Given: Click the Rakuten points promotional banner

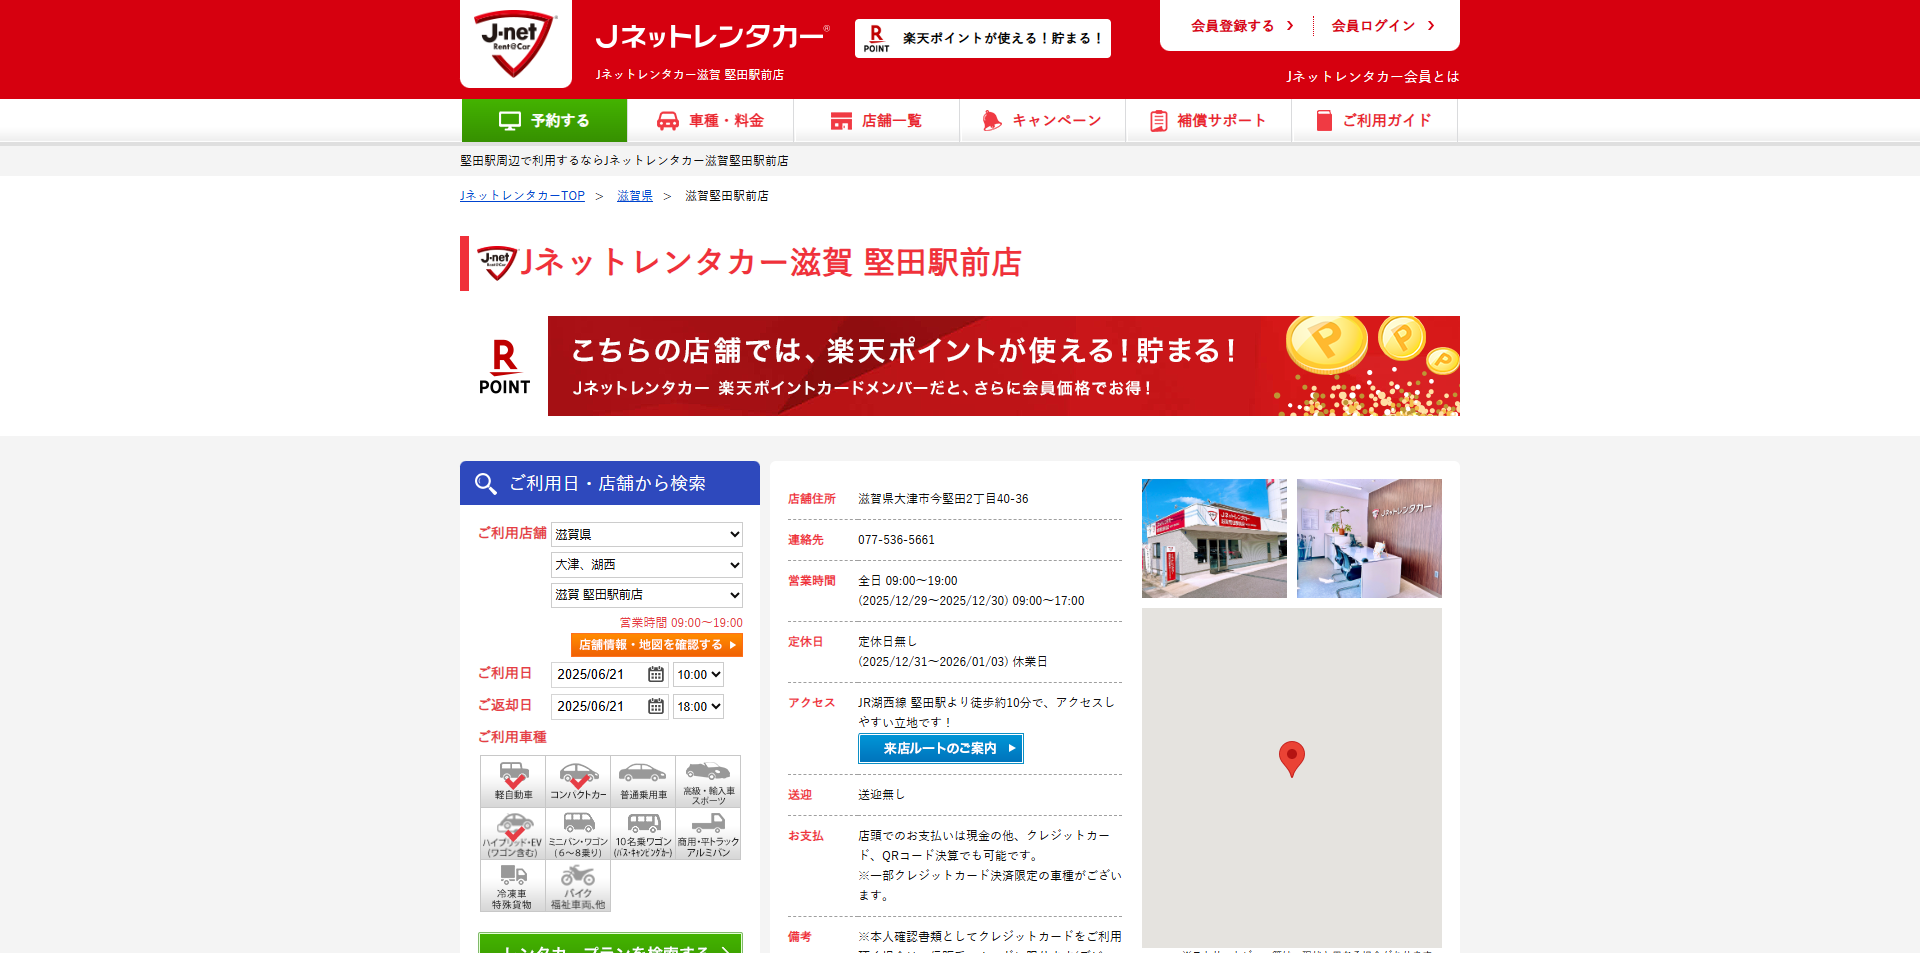Looking at the screenshot, I should pyautogui.click(x=1003, y=366).
